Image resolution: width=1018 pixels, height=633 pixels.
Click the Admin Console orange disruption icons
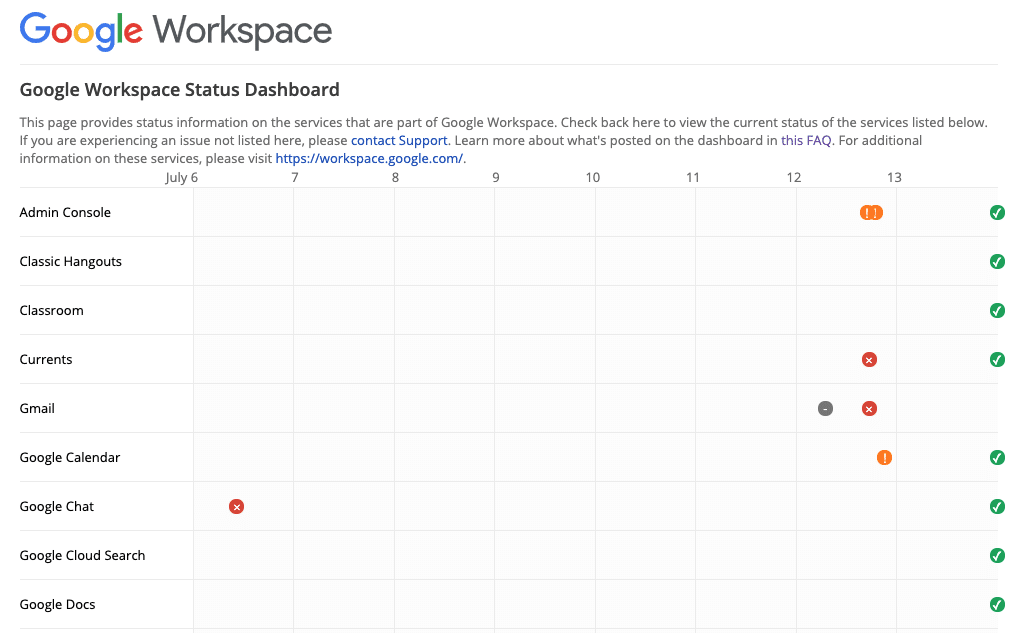click(x=871, y=213)
